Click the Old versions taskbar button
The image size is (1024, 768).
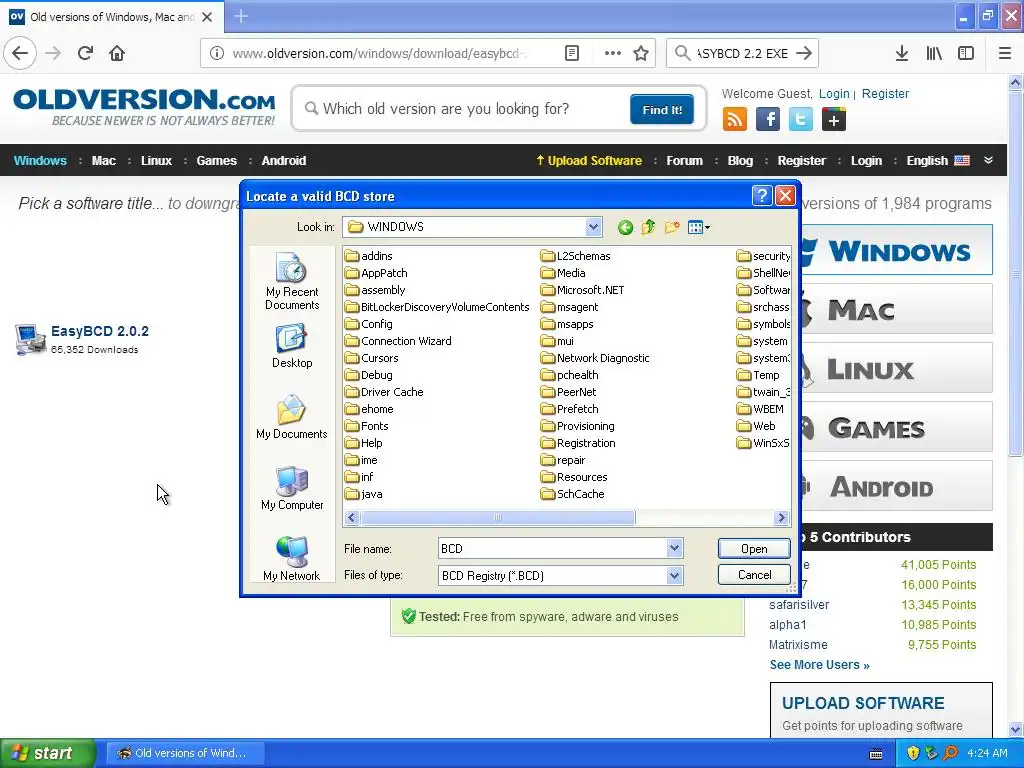[x=185, y=753]
